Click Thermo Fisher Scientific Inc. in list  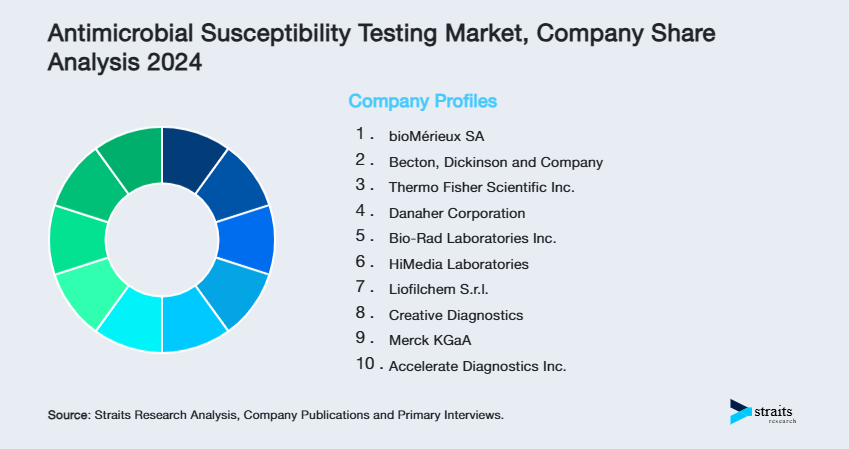(481, 187)
